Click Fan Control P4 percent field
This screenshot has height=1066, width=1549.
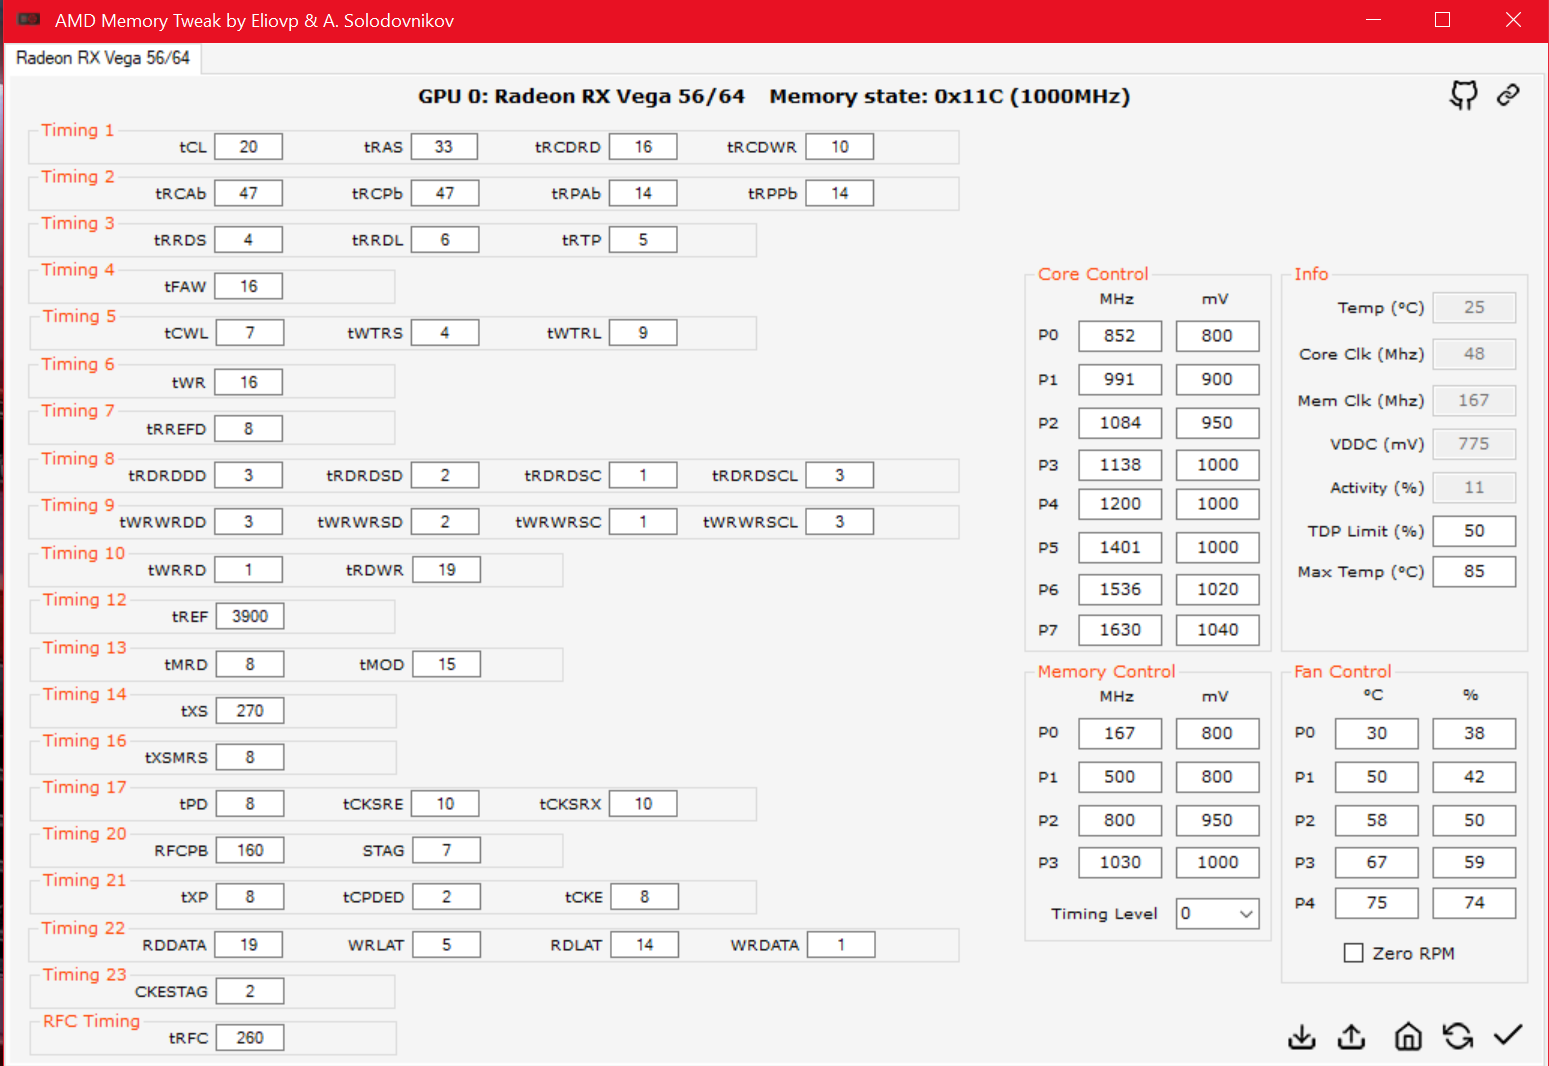[x=1474, y=903]
